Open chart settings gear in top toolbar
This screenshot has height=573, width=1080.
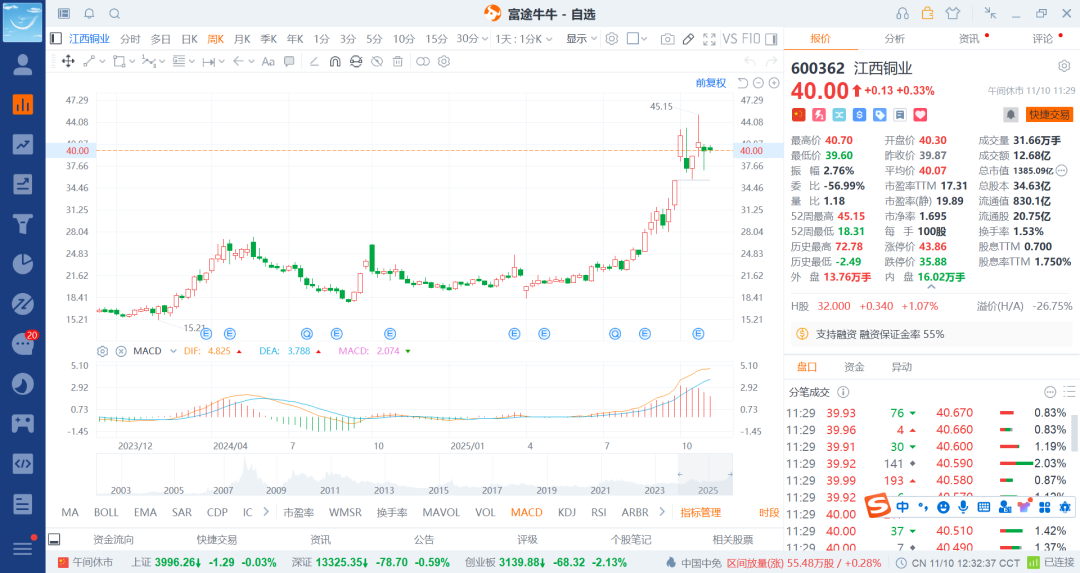point(612,39)
